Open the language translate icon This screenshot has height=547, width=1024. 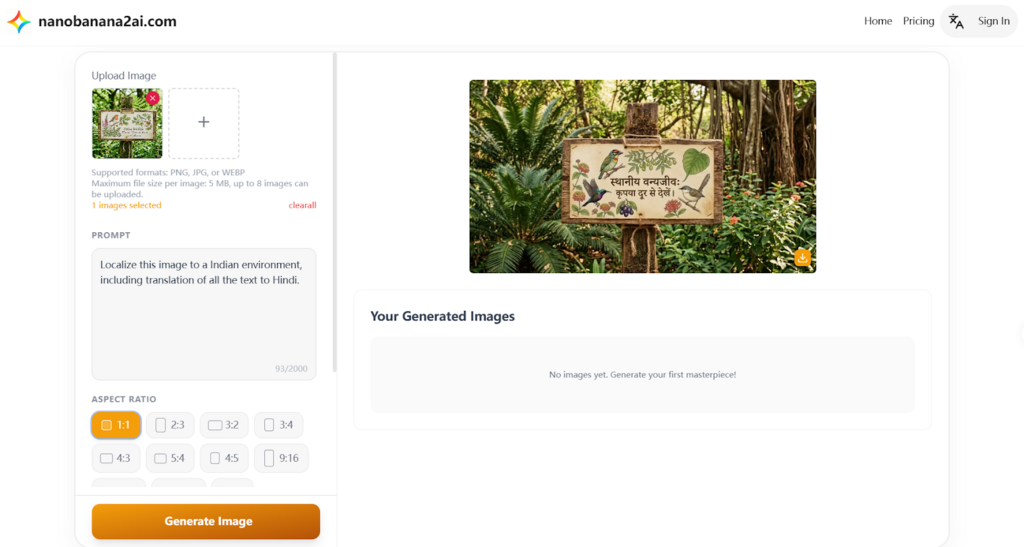tap(956, 22)
